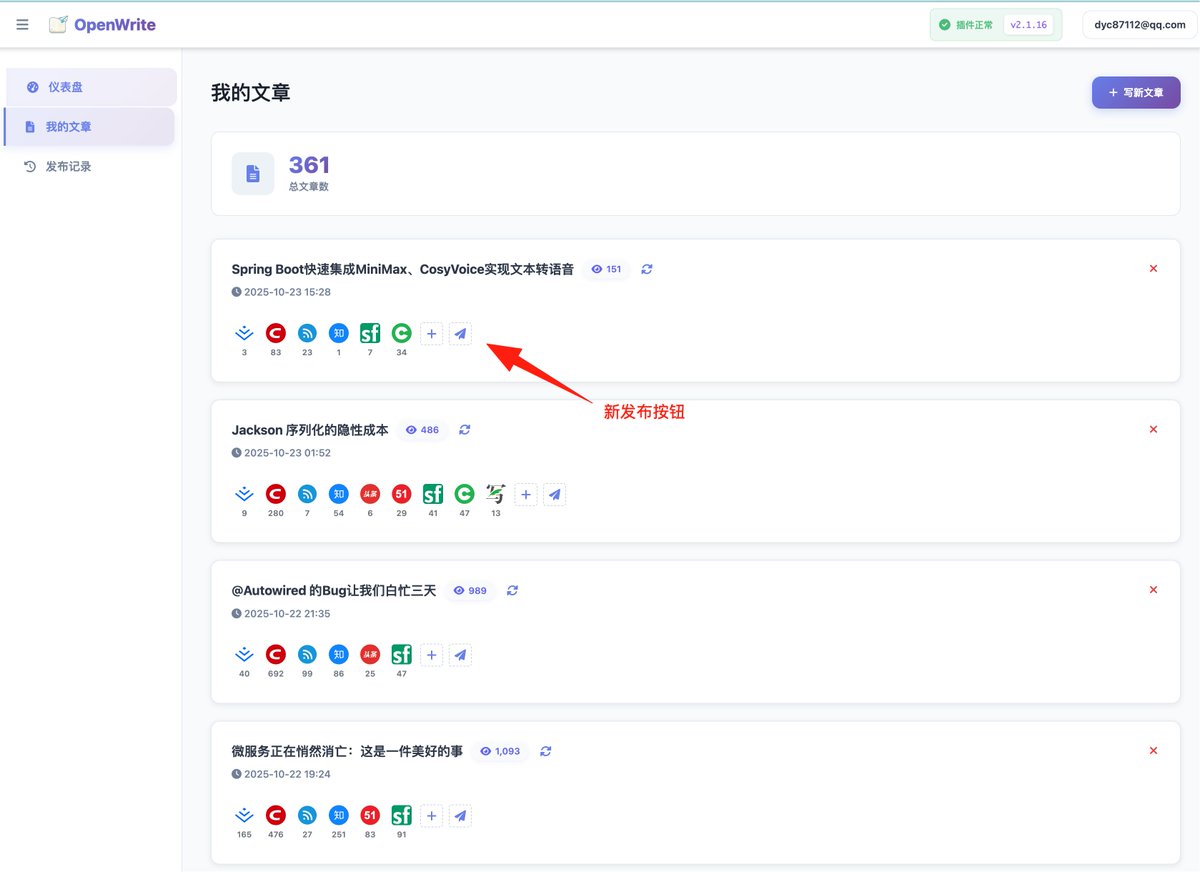Click the document icon in the 总文章数 card
1200x872 pixels.
(x=253, y=173)
